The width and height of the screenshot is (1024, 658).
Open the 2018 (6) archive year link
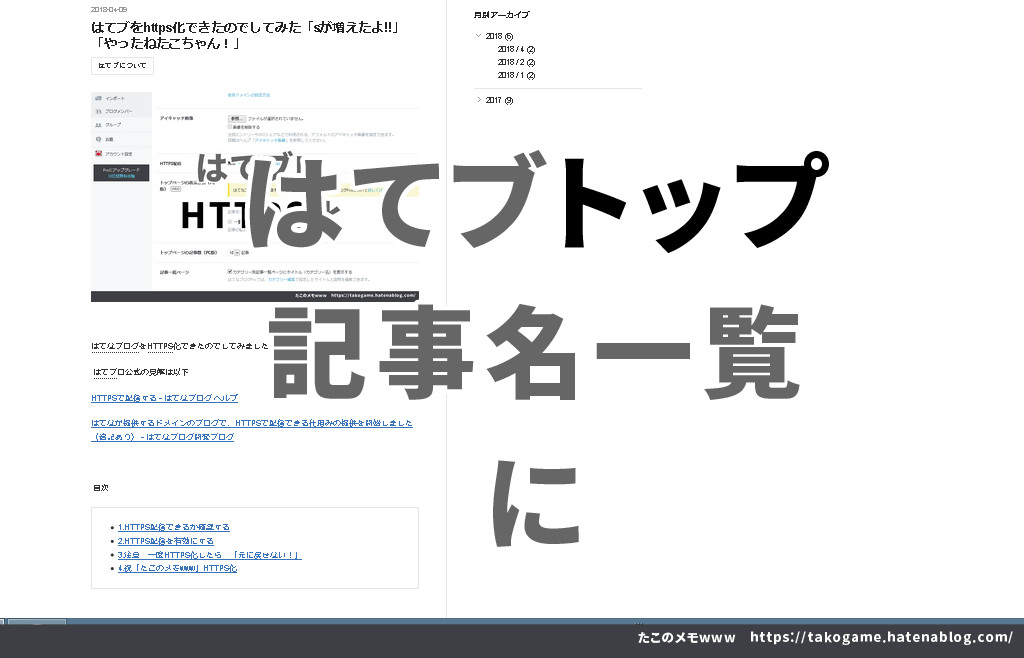coord(500,37)
